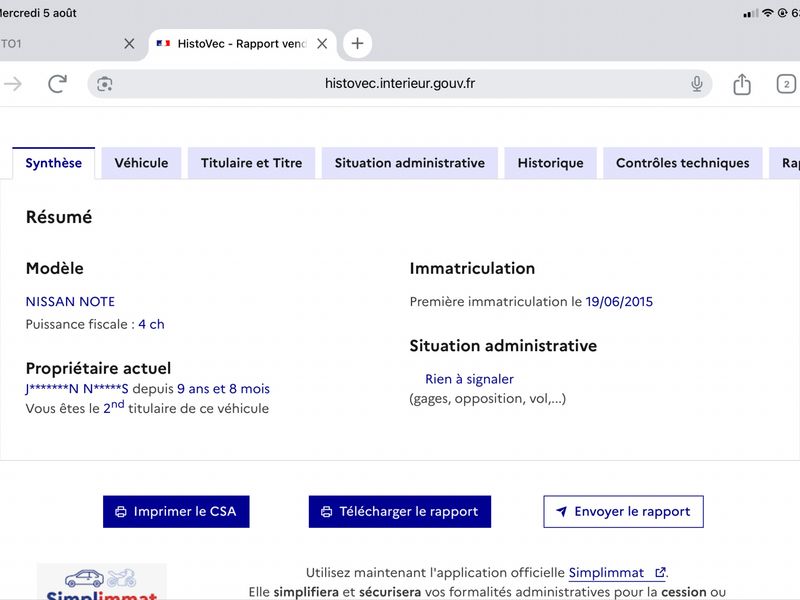The image size is (800, 600).
Task: Click the cellular signal bars icon
Action: (751, 13)
